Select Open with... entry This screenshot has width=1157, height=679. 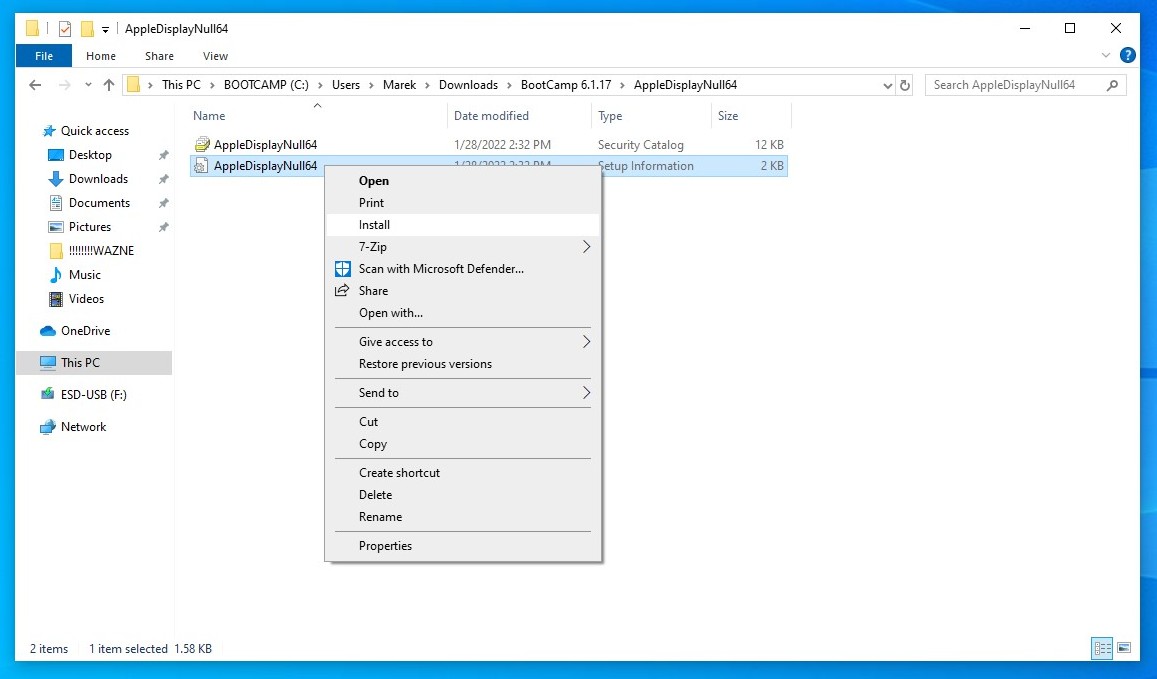pyautogui.click(x=463, y=313)
